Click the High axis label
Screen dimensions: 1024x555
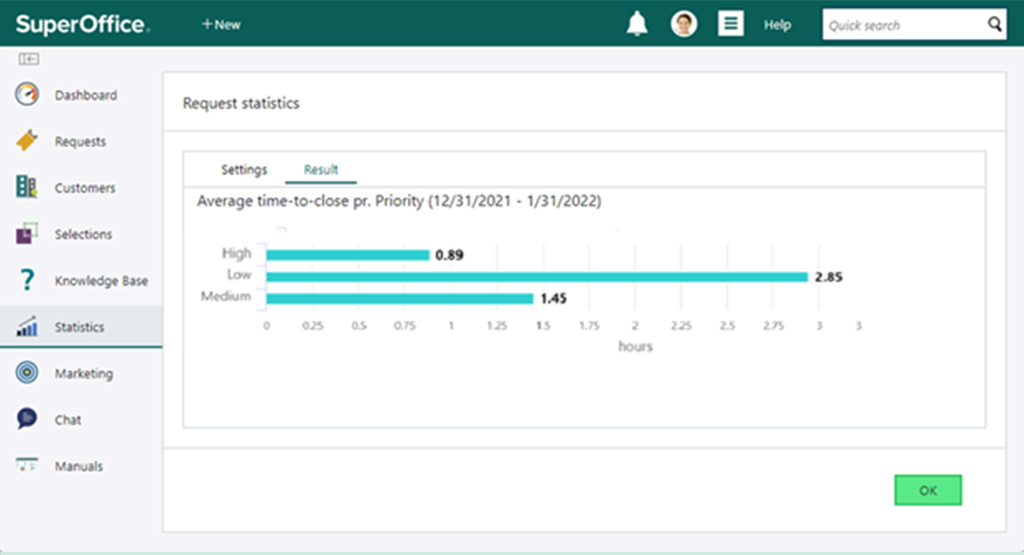click(x=236, y=253)
